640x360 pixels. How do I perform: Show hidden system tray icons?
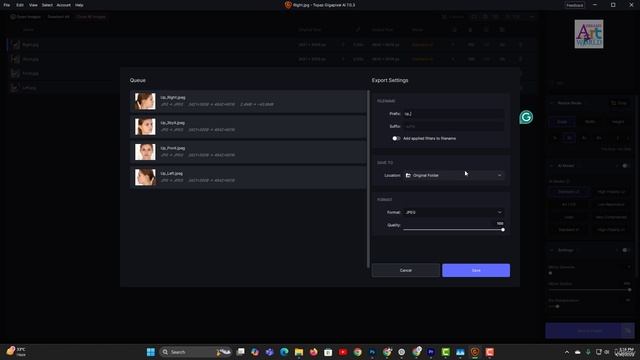coord(567,352)
